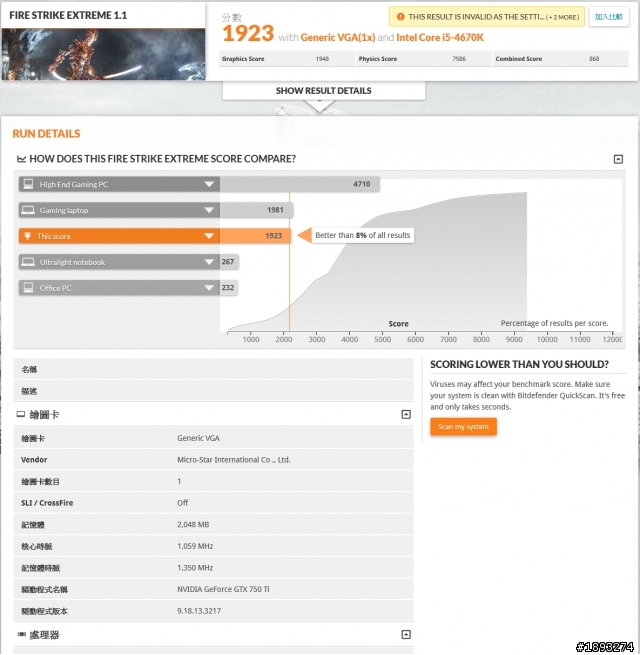This screenshot has height=655, width=640.
Task: Click the 1,350 MHz memory clock value
Action: tap(195, 568)
